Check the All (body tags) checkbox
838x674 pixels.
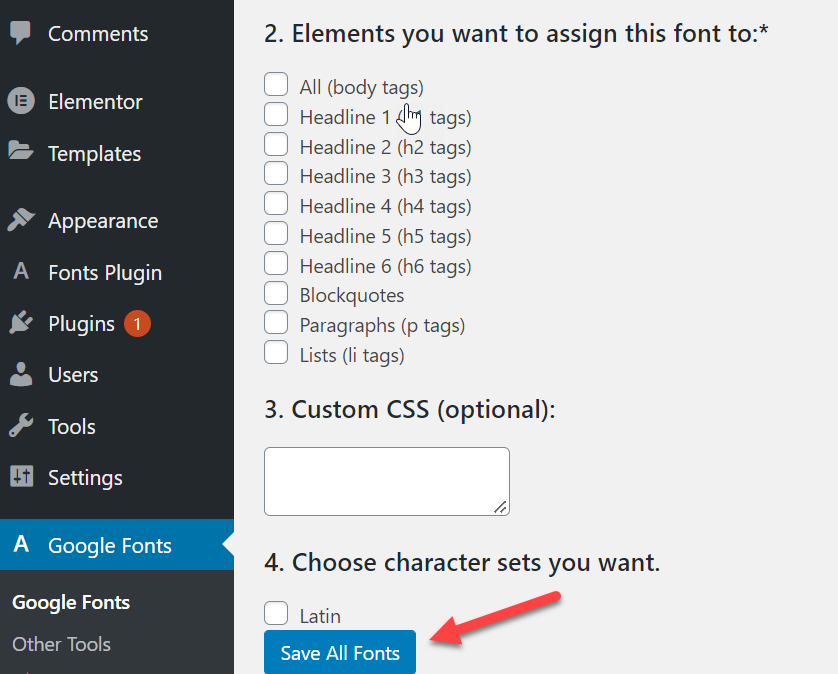[276, 84]
